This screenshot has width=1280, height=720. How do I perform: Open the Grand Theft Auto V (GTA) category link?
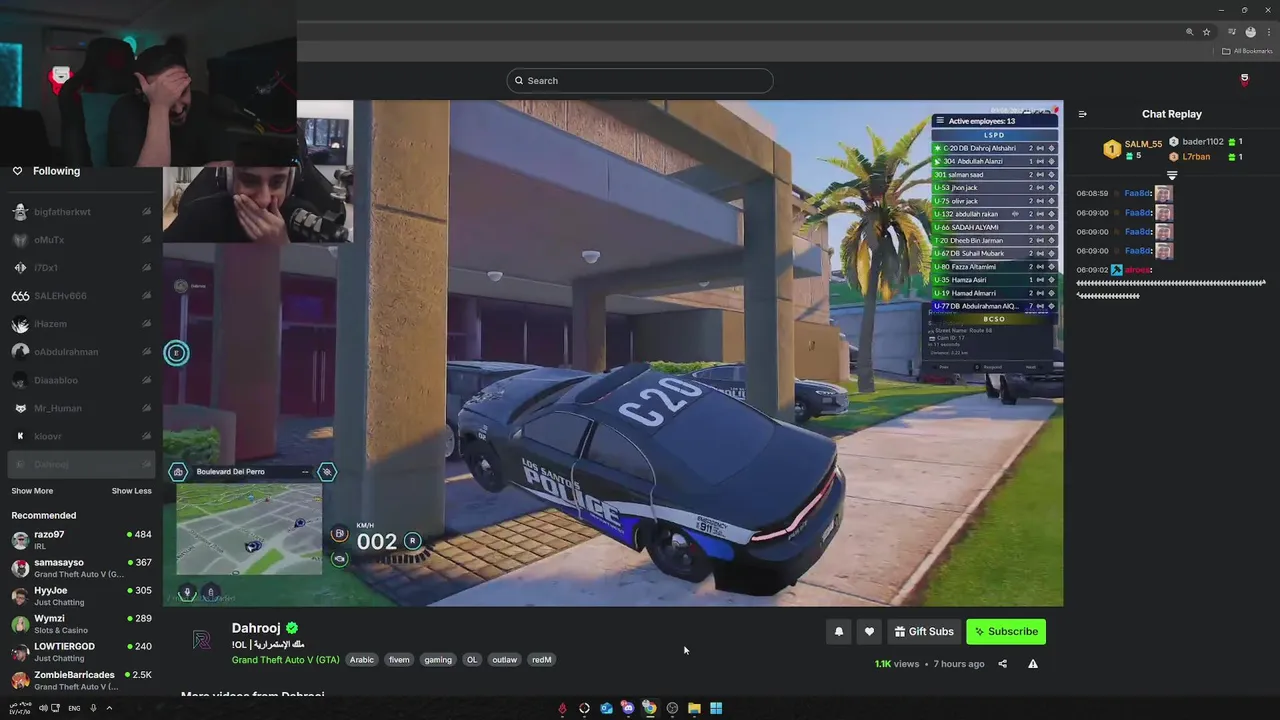click(286, 660)
